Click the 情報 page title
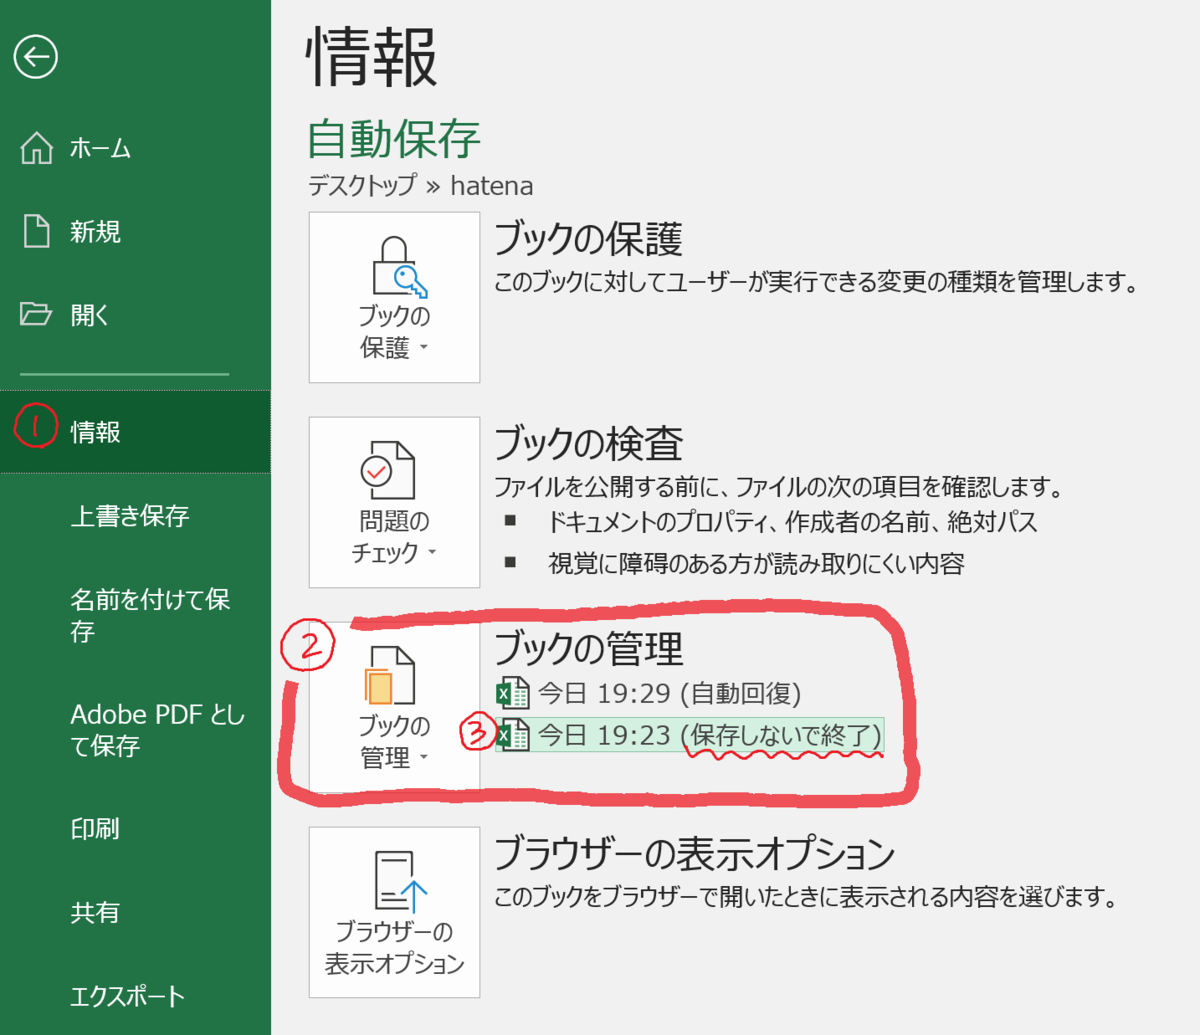The width and height of the screenshot is (1200, 1035). [371, 57]
